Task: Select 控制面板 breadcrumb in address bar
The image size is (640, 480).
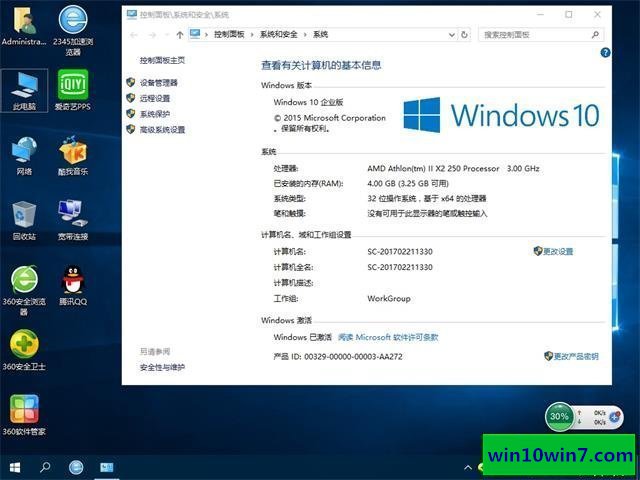Action: (x=229, y=35)
